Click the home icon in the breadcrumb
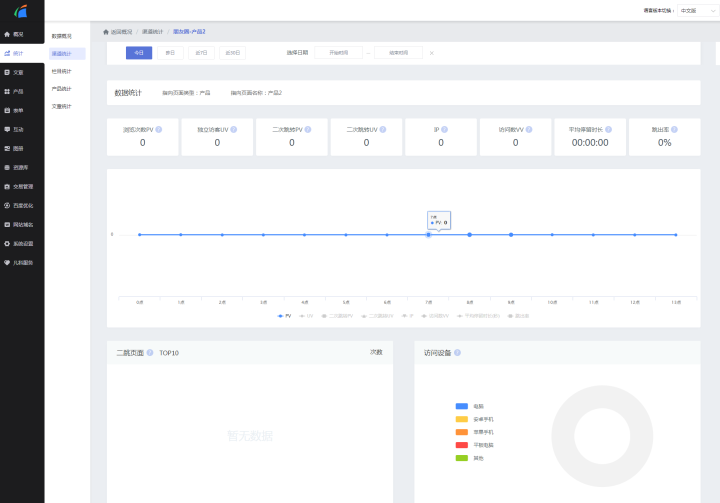Viewport: 720px width, 503px height. click(106, 32)
